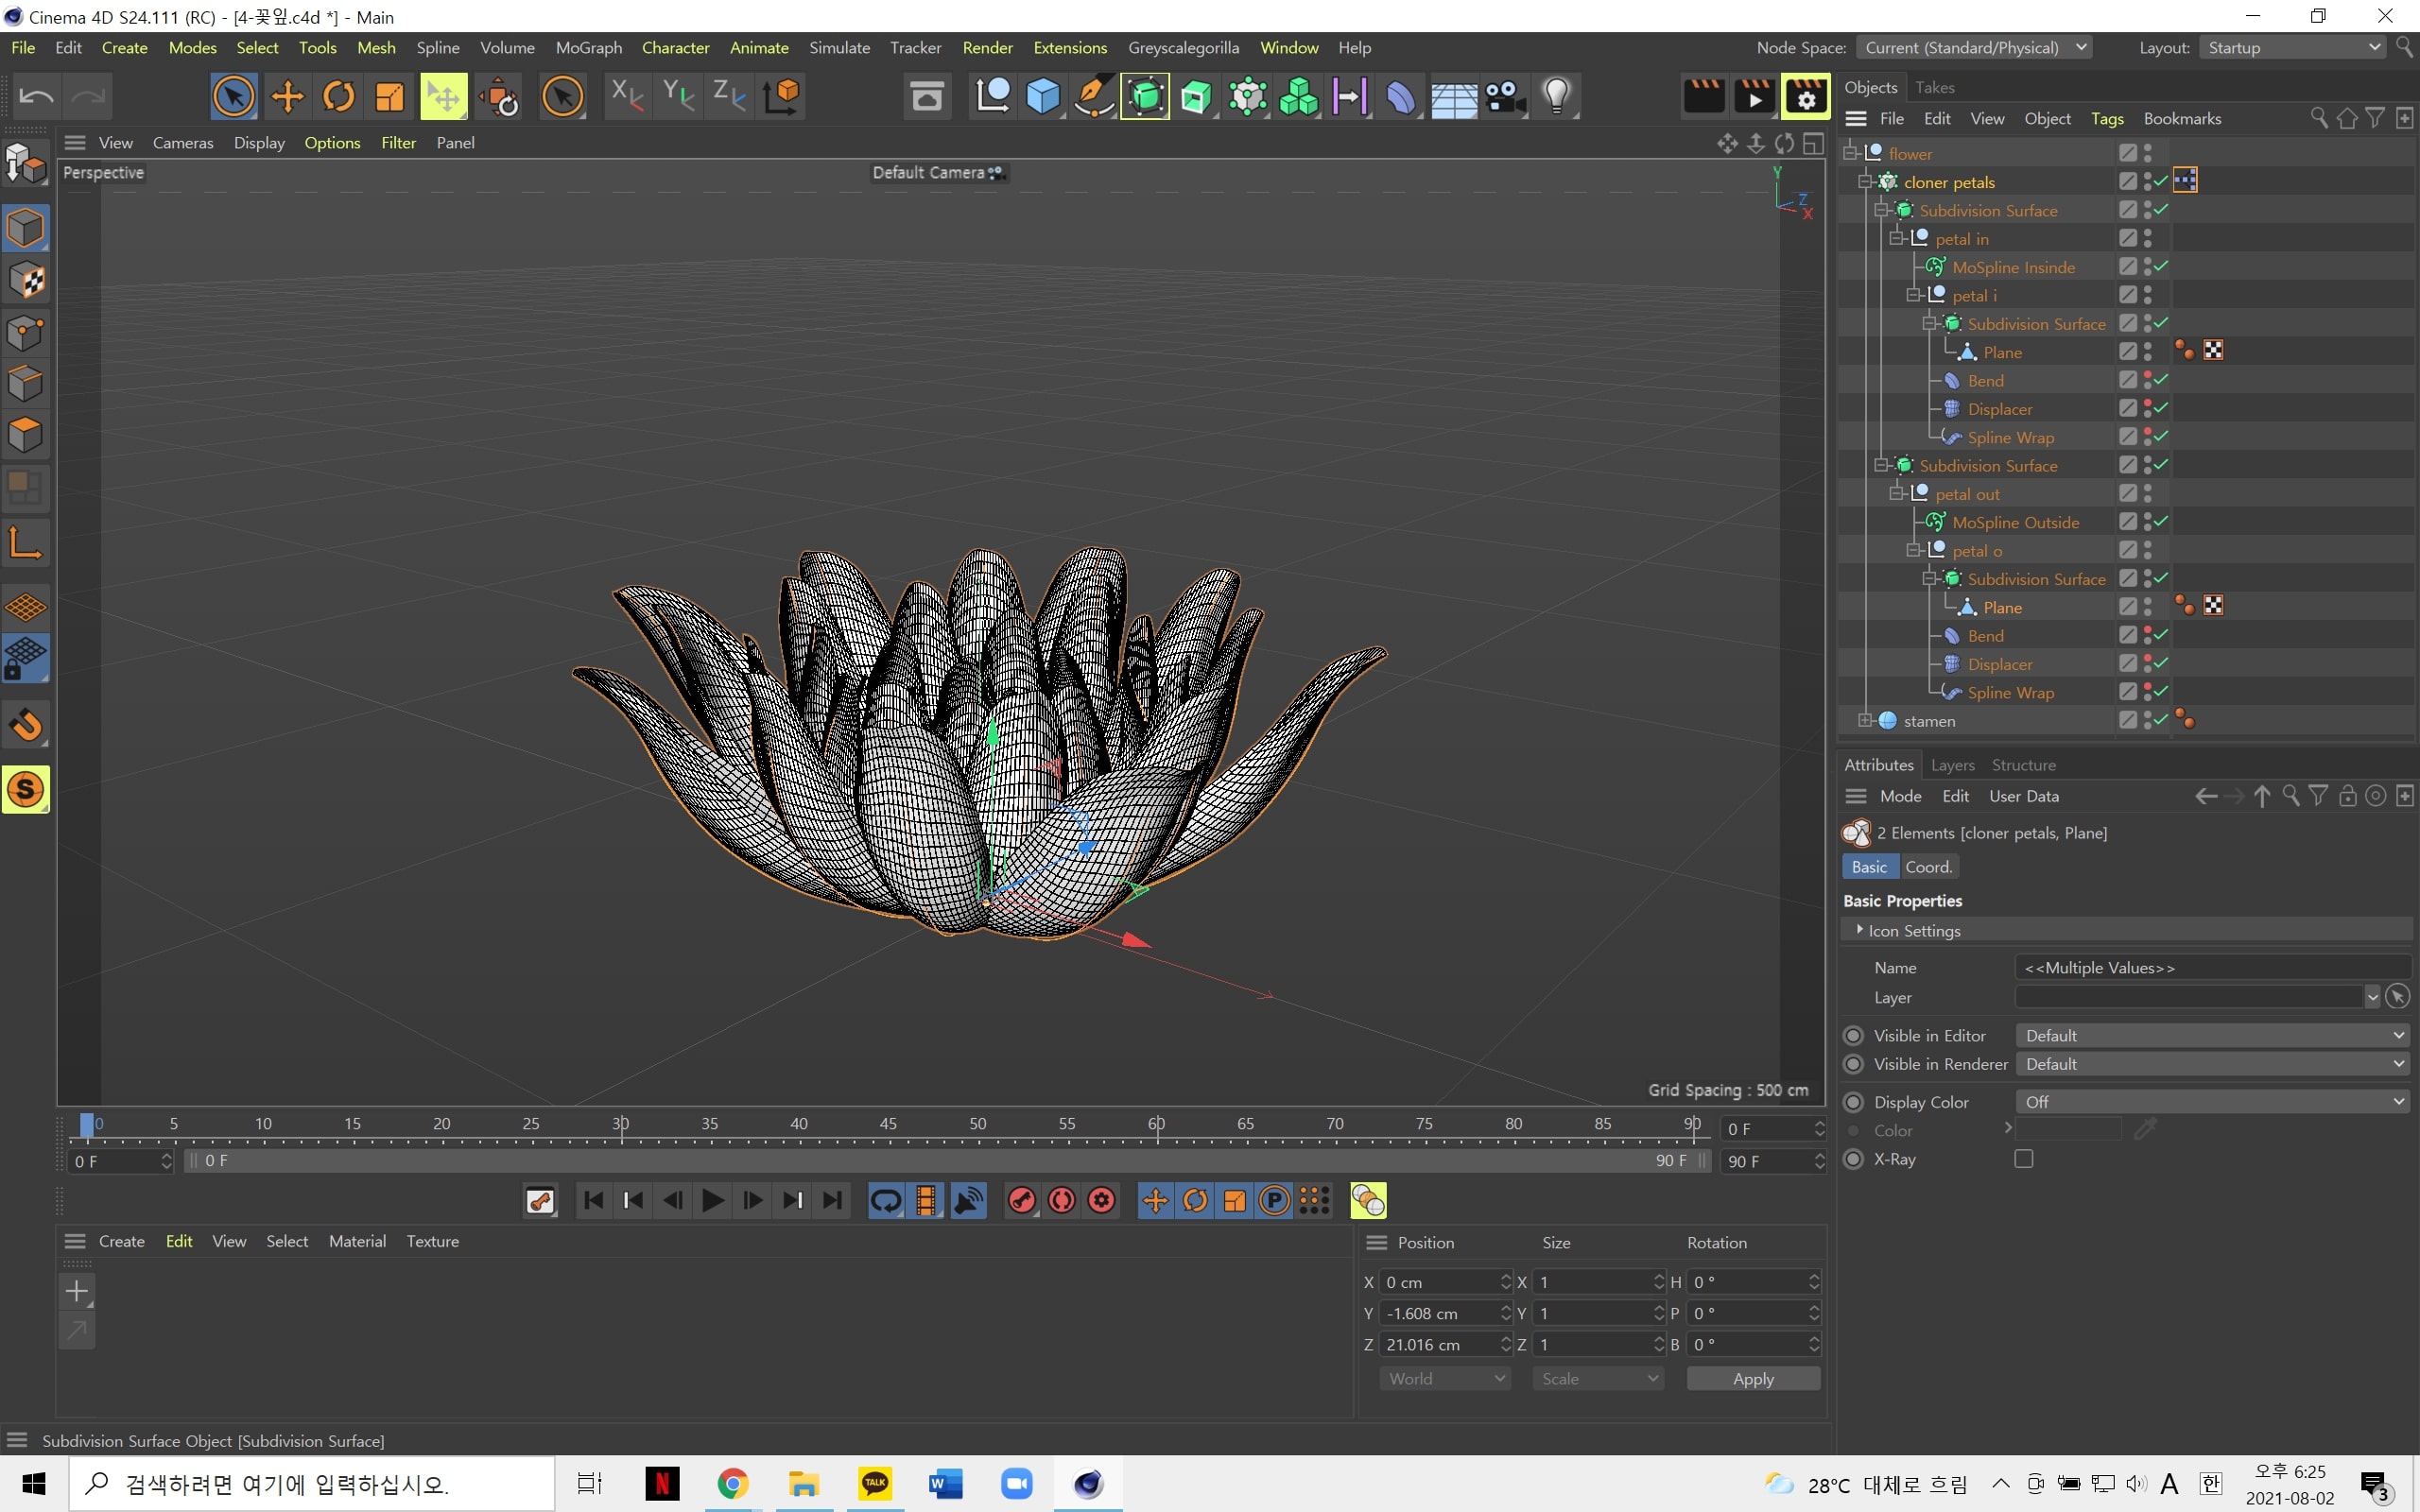Open the Layout Startup dropdown
Image resolution: width=2420 pixels, height=1512 pixels.
[x=2292, y=48]
